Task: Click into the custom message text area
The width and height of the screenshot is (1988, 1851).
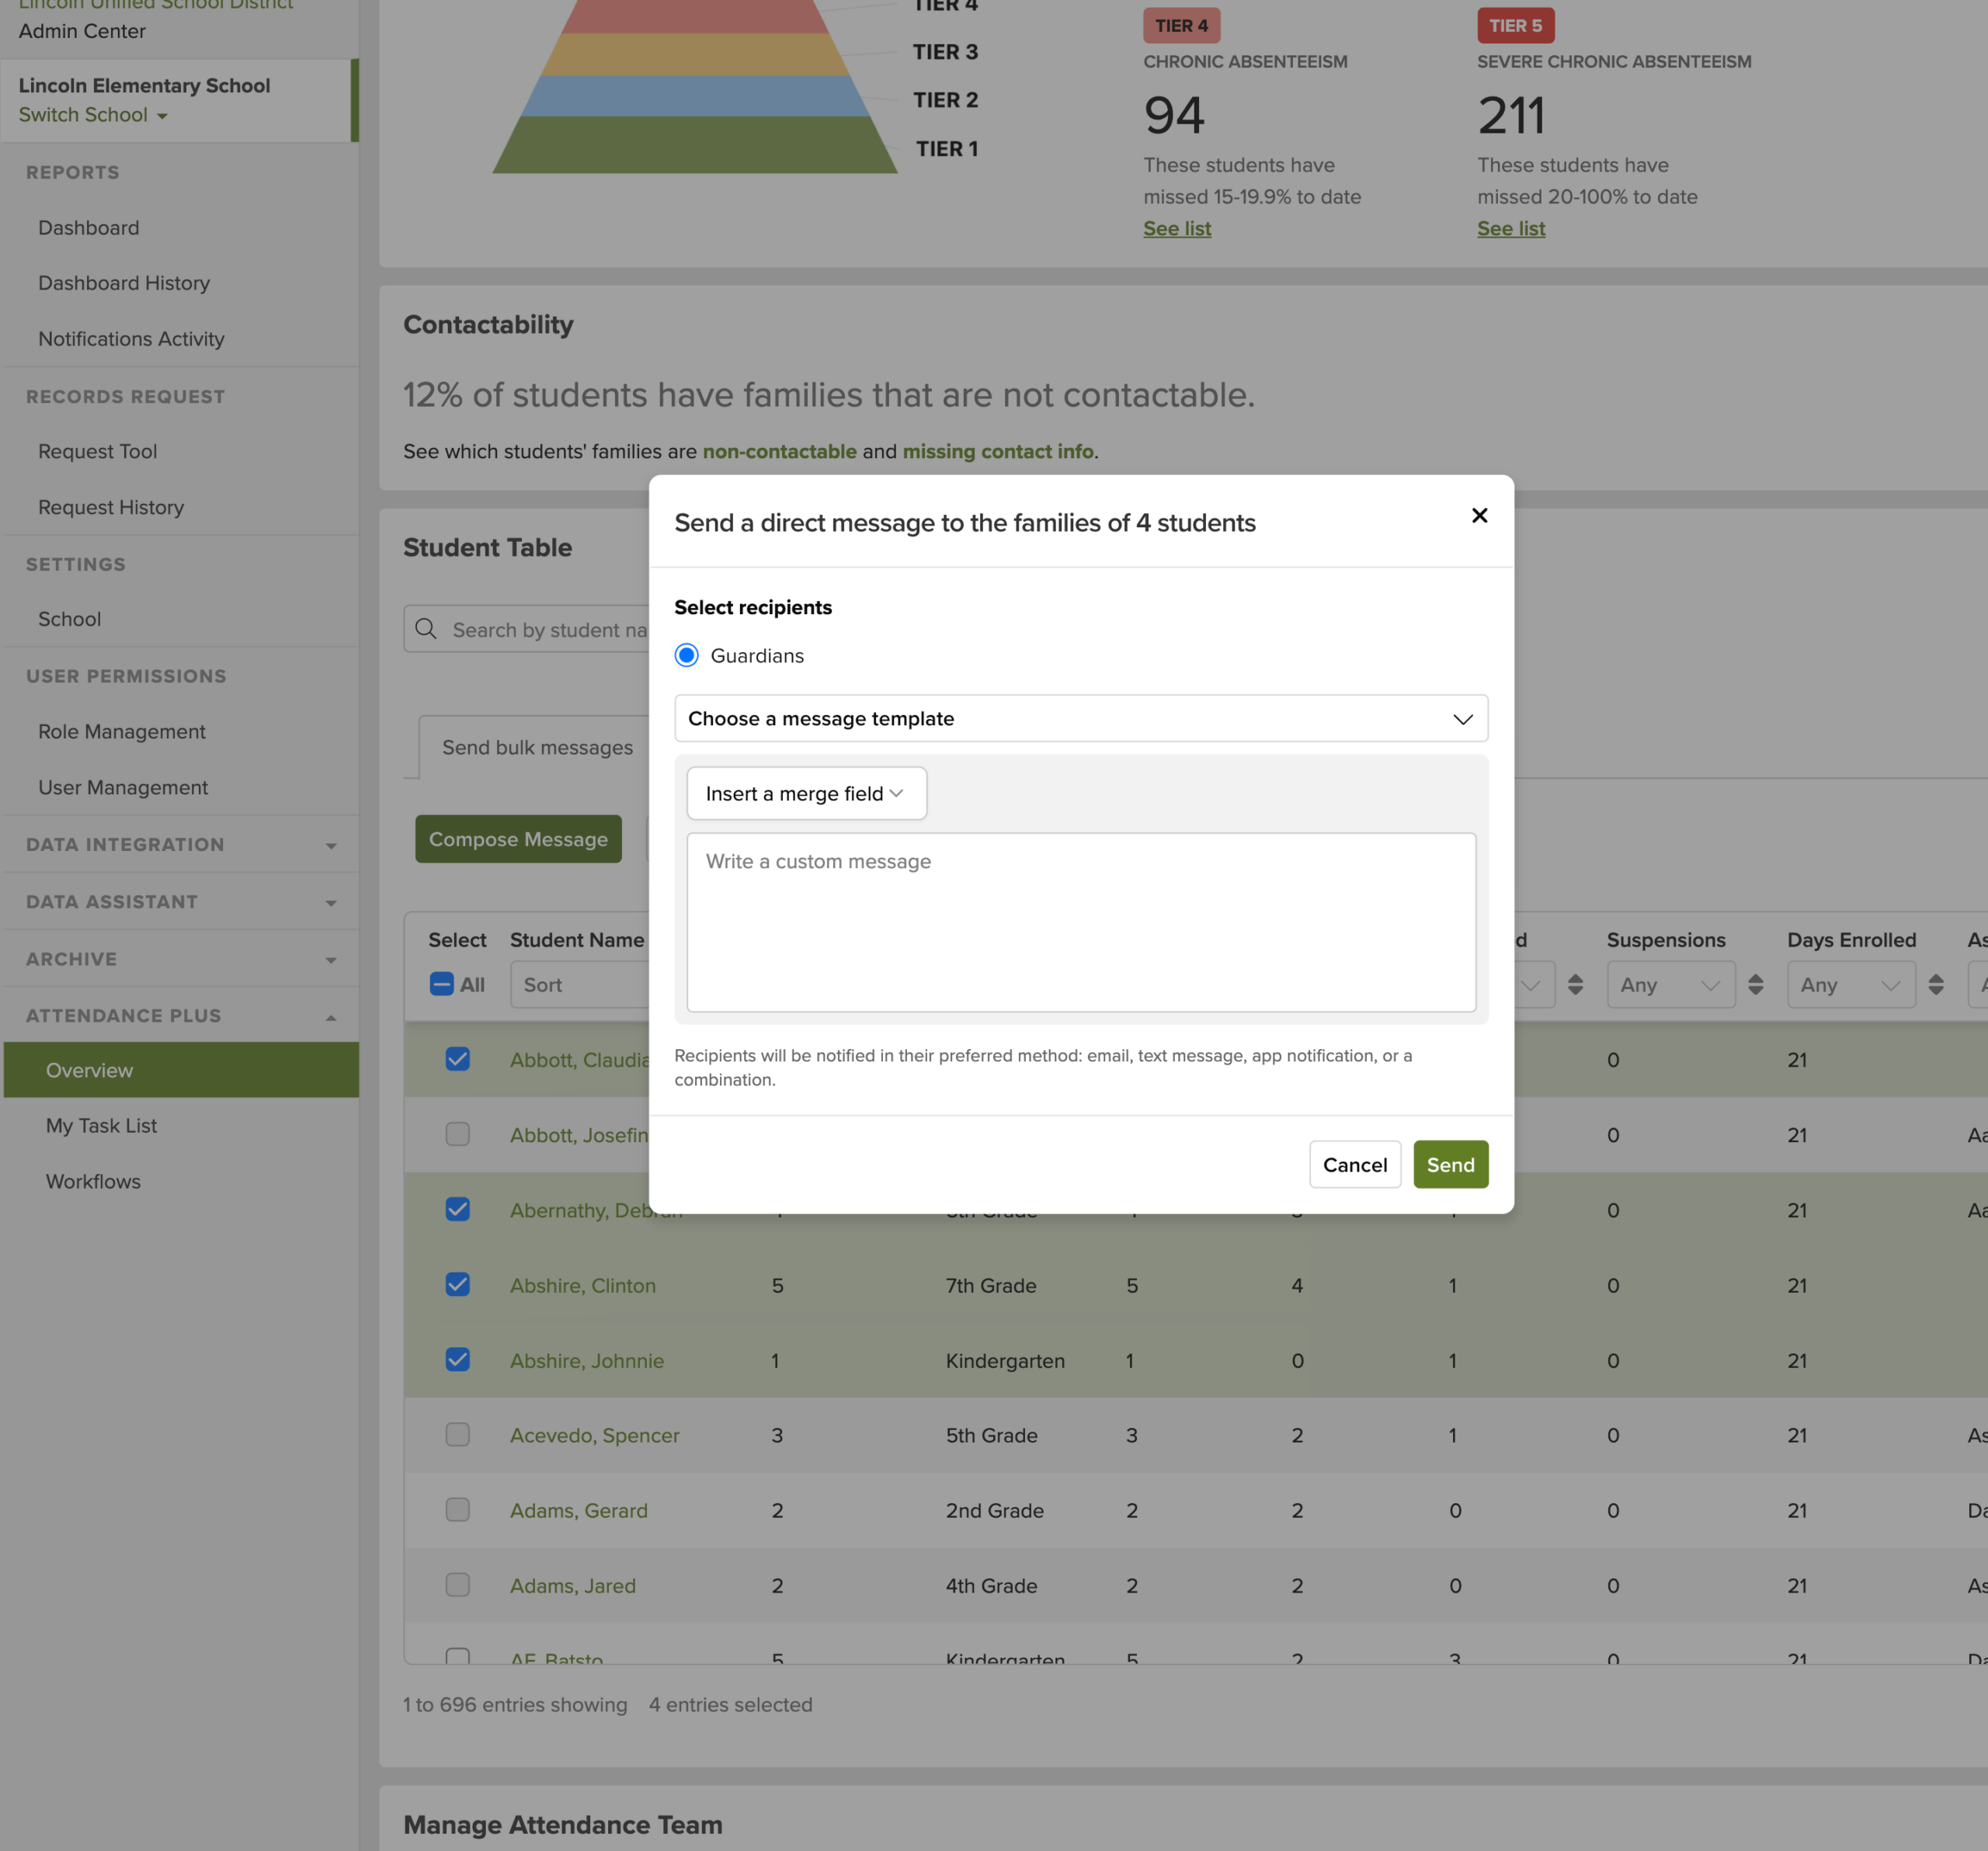Action: (1080, 922)
